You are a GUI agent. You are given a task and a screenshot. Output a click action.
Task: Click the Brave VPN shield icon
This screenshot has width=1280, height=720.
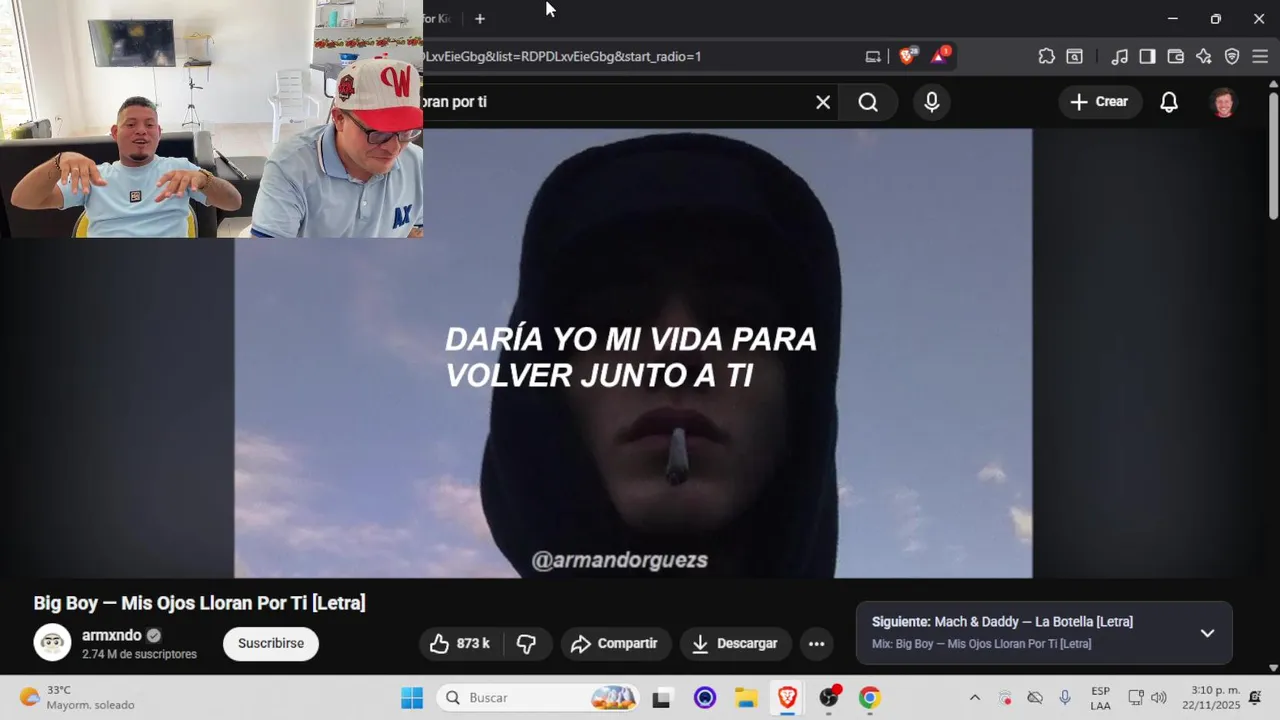pos(1232,56)
